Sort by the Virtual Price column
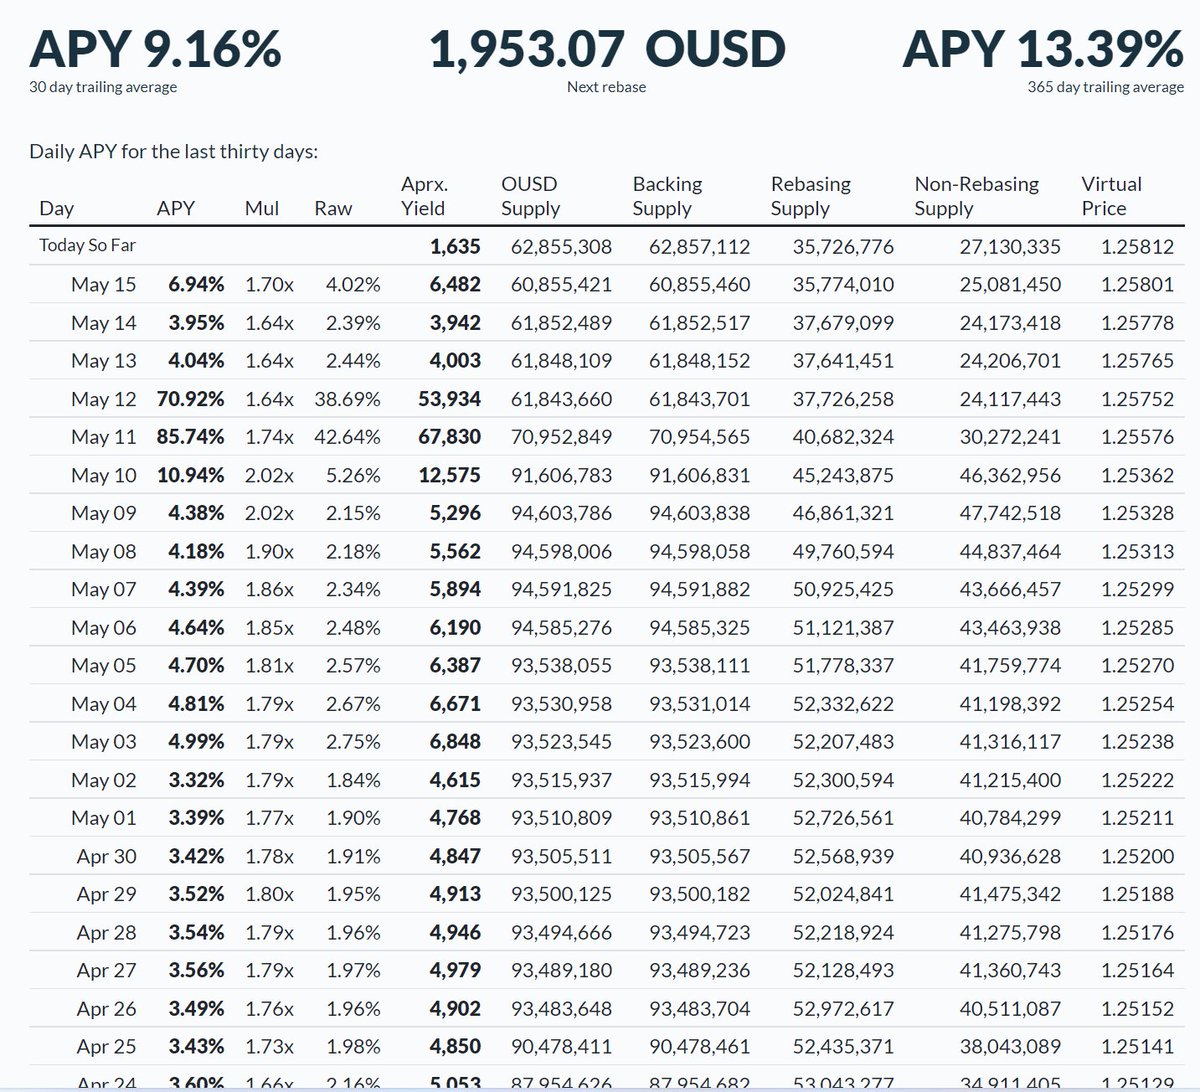 point(1112,196)
